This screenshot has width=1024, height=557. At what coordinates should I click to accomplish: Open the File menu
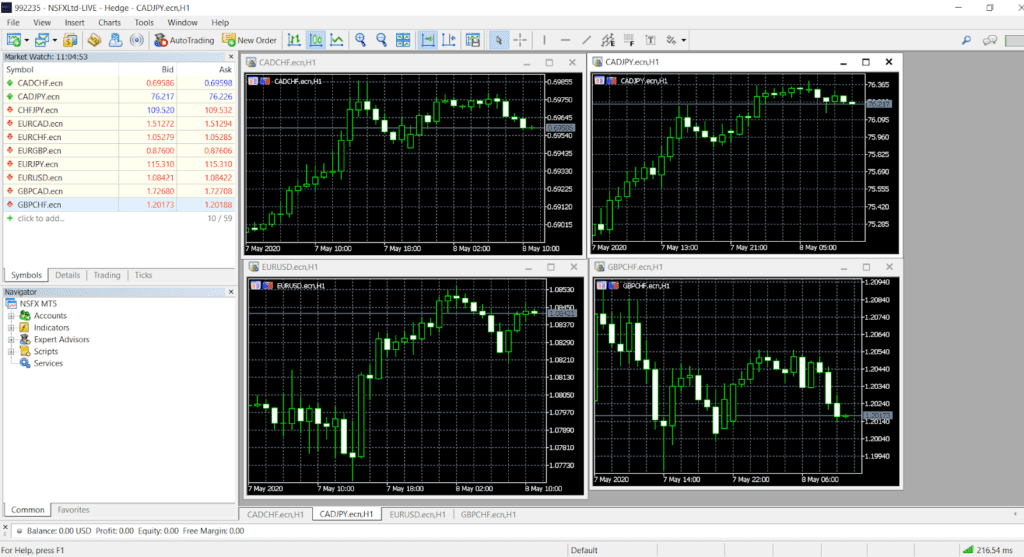click(13, 22)
